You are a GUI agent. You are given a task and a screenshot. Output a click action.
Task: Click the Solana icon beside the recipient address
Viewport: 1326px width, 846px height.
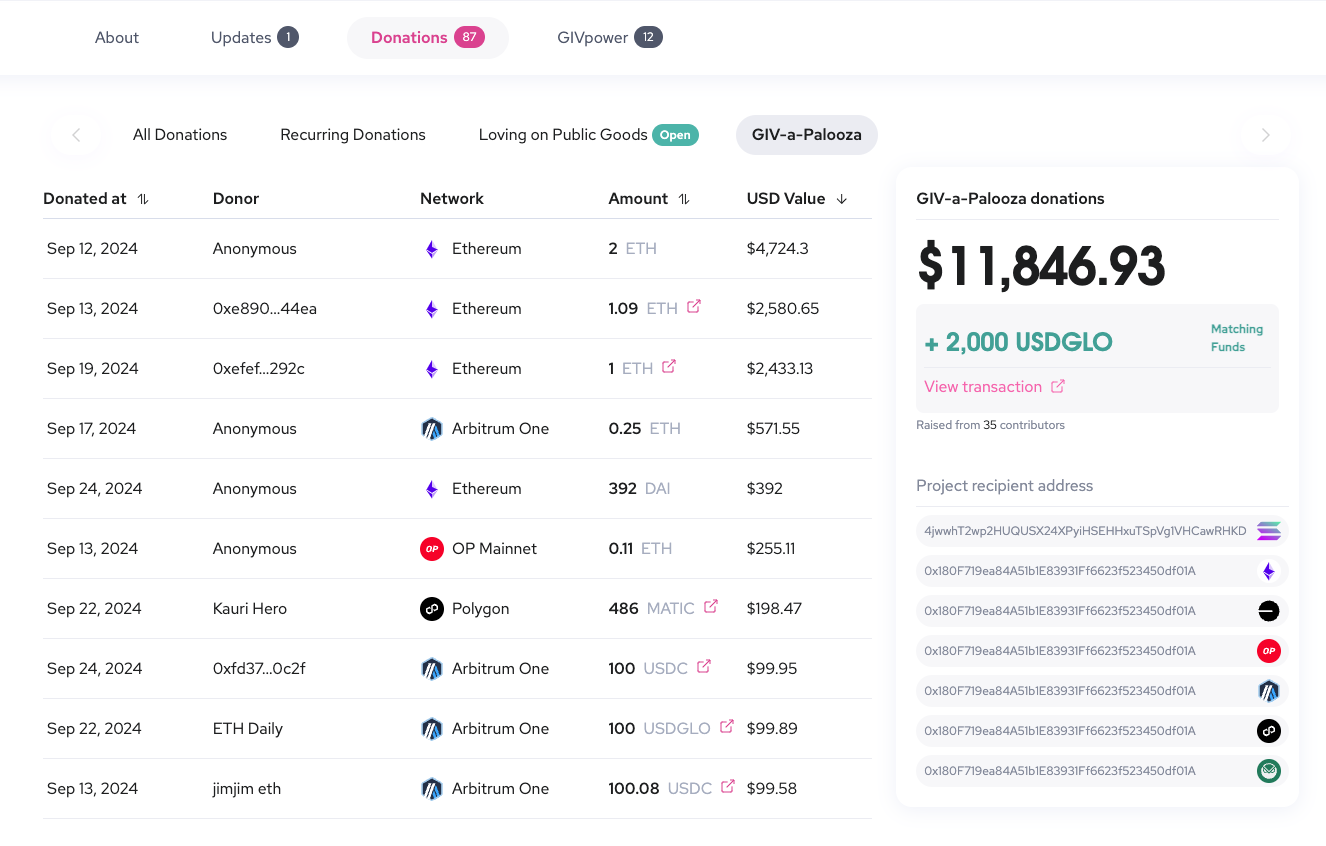click(1269, 531)
